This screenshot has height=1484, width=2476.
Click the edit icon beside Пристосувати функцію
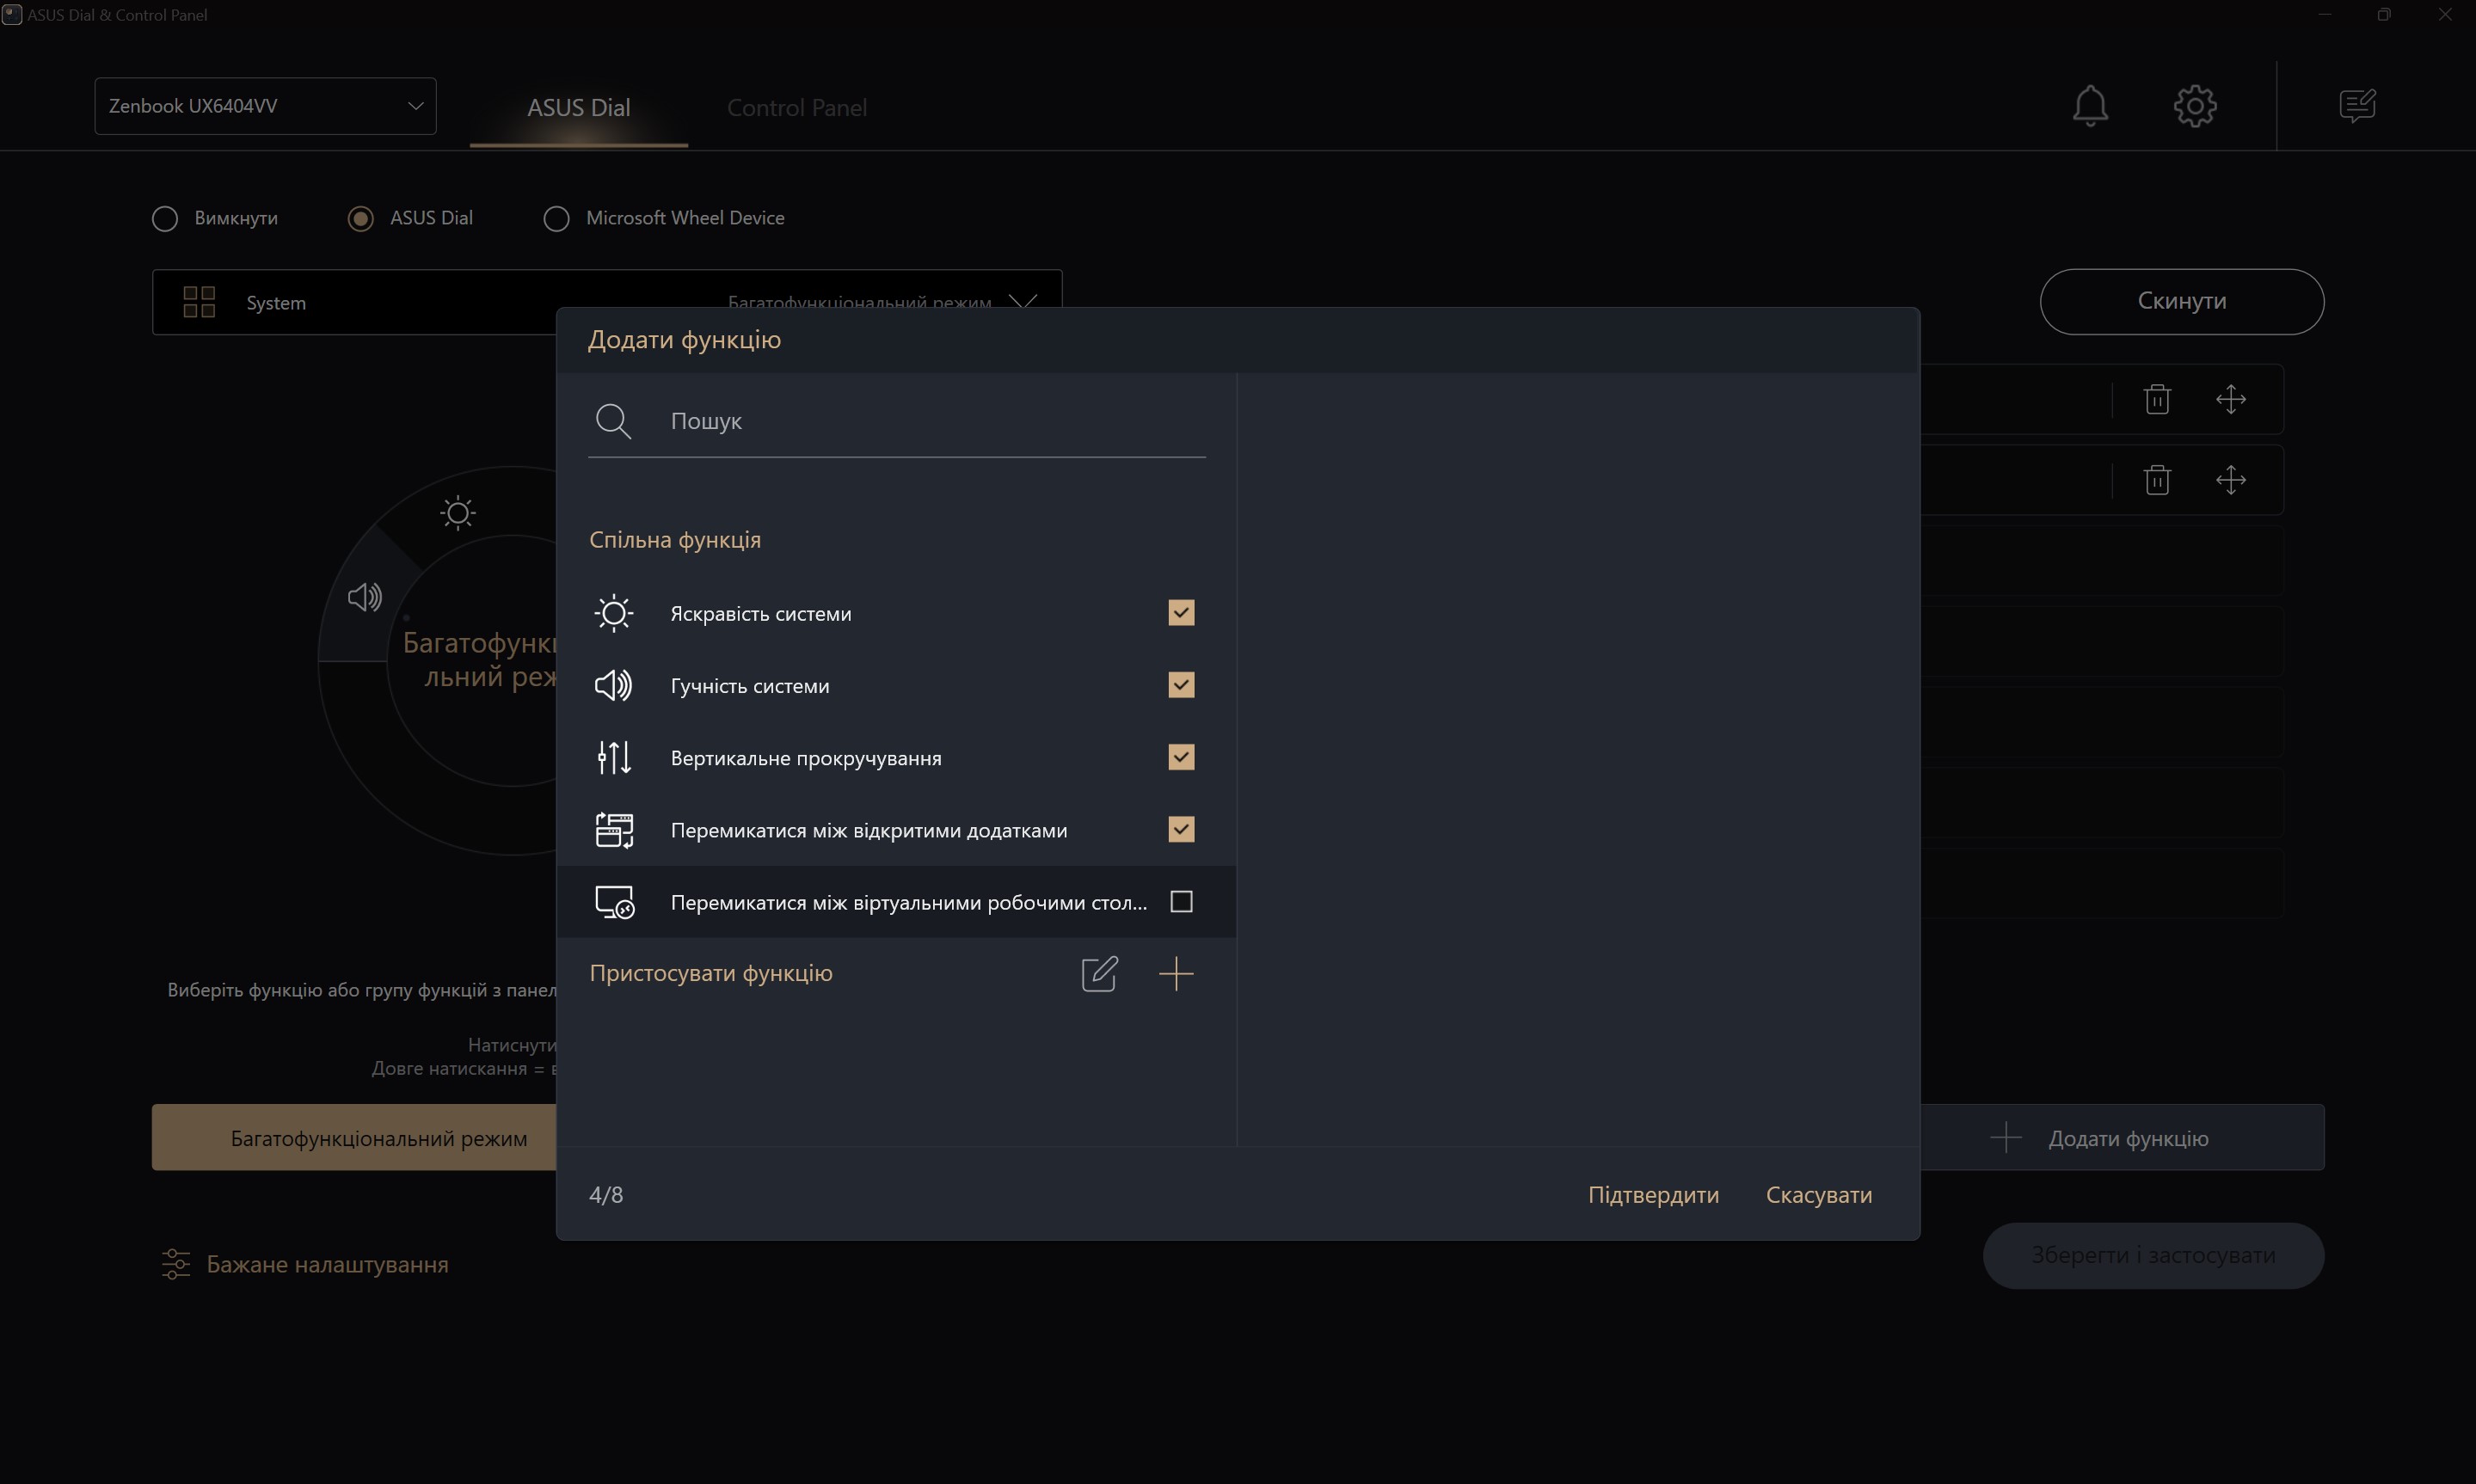coord(1099,973)
